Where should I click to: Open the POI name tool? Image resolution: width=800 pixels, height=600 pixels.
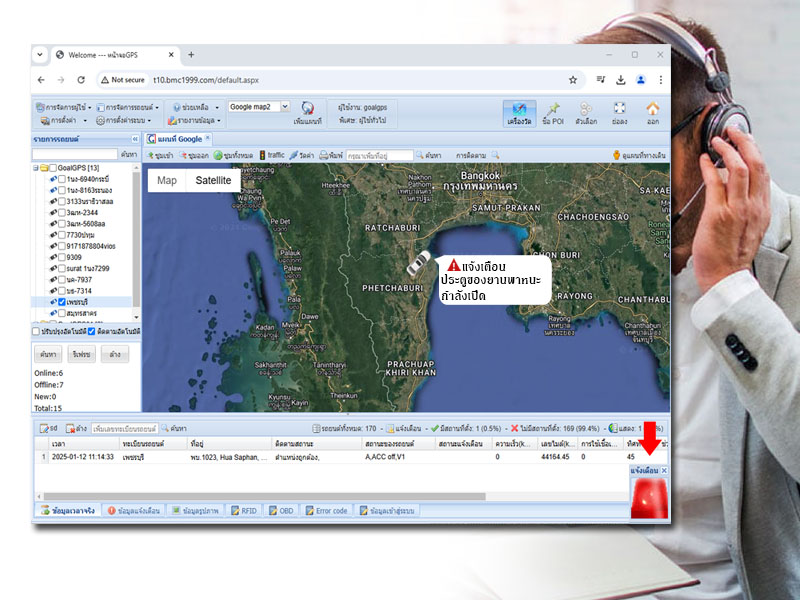(553, 113)
